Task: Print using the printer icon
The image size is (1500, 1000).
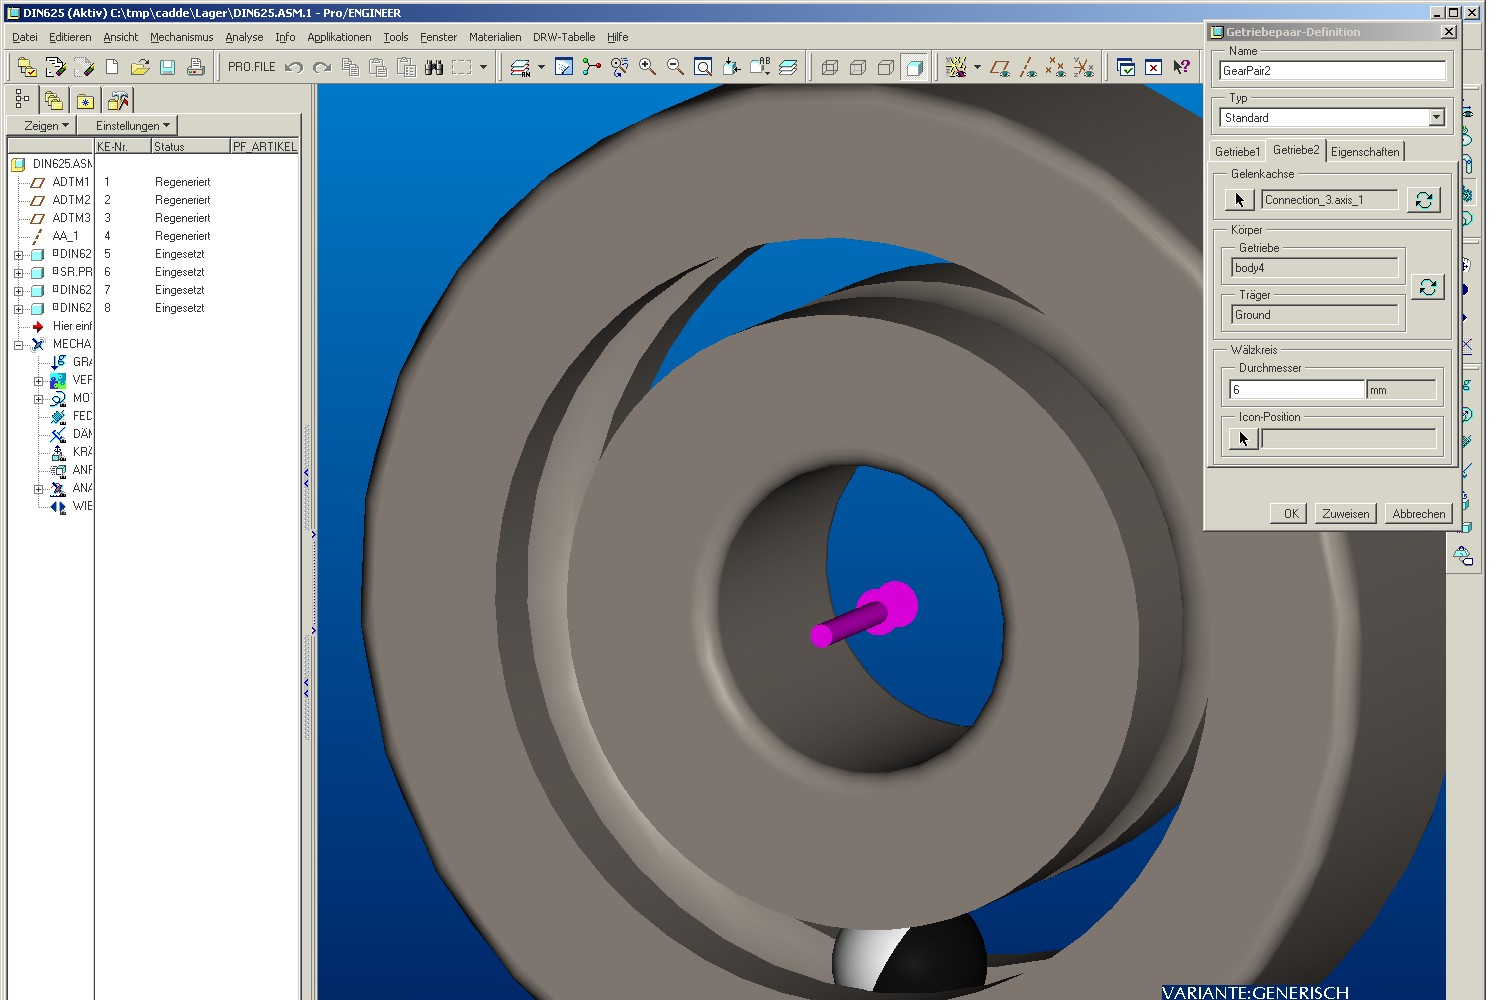Action: 196,67
